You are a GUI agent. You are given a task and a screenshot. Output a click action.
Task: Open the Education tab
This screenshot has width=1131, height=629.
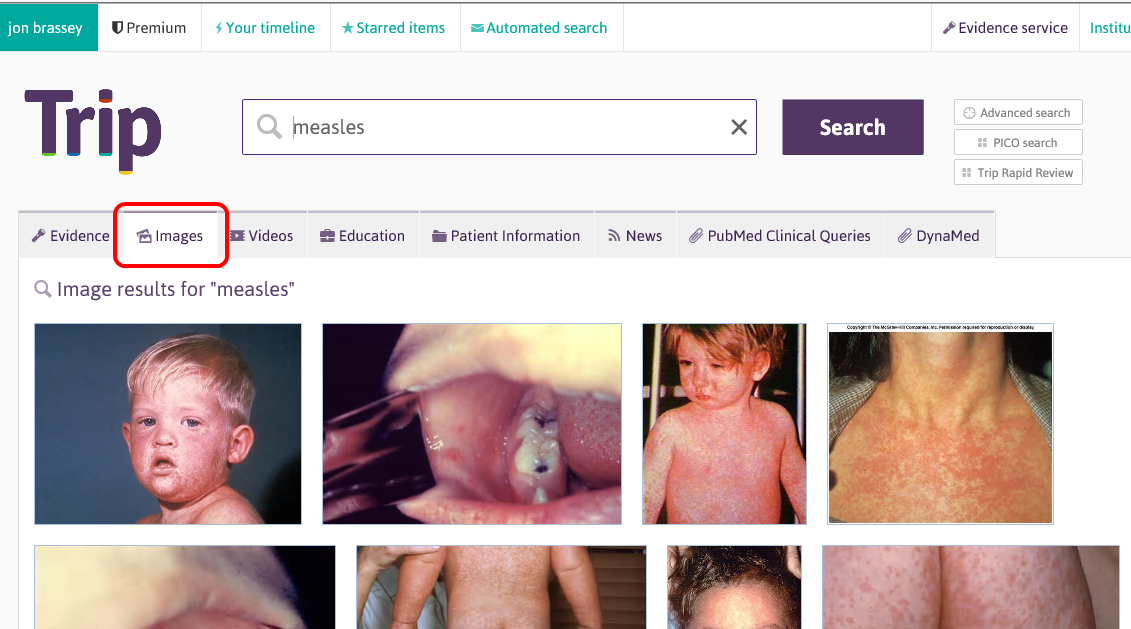(362, 236)
